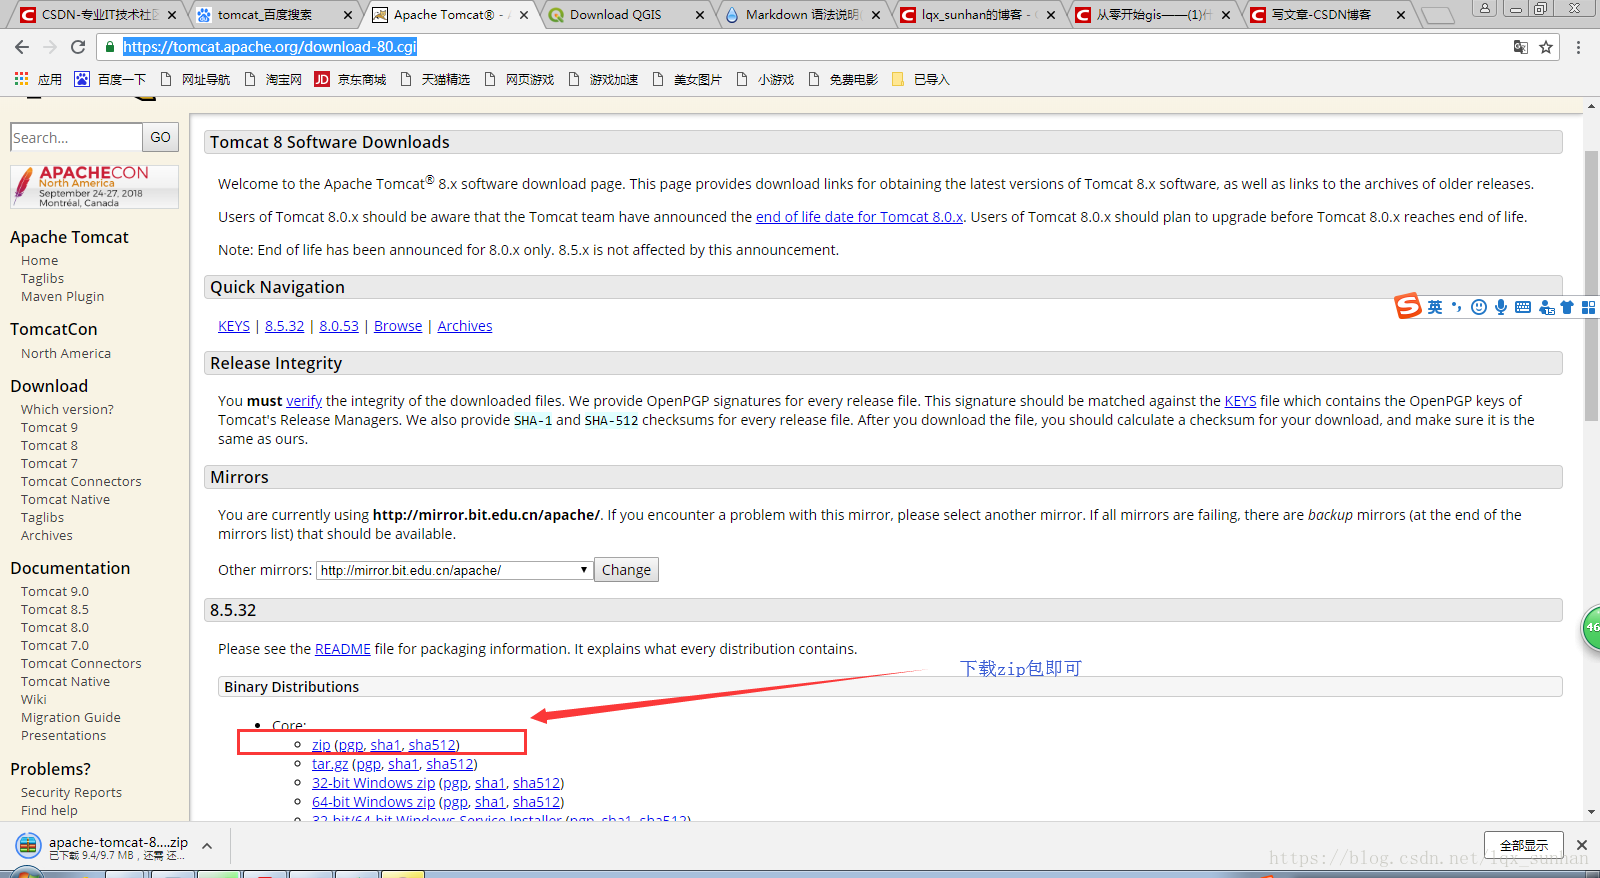Open the Browse link

click(x=398, y=326)
